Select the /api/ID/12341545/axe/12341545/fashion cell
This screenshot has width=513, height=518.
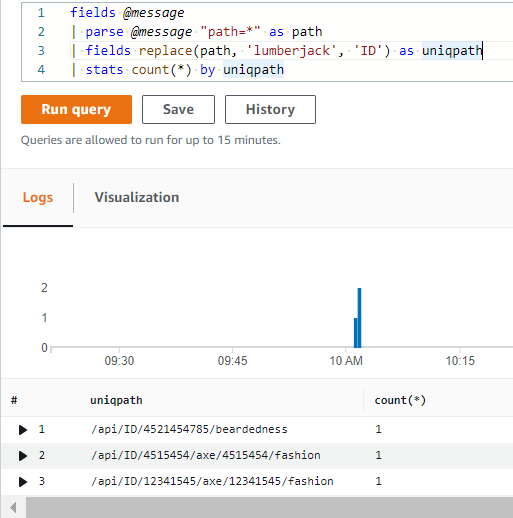(212, 481)
